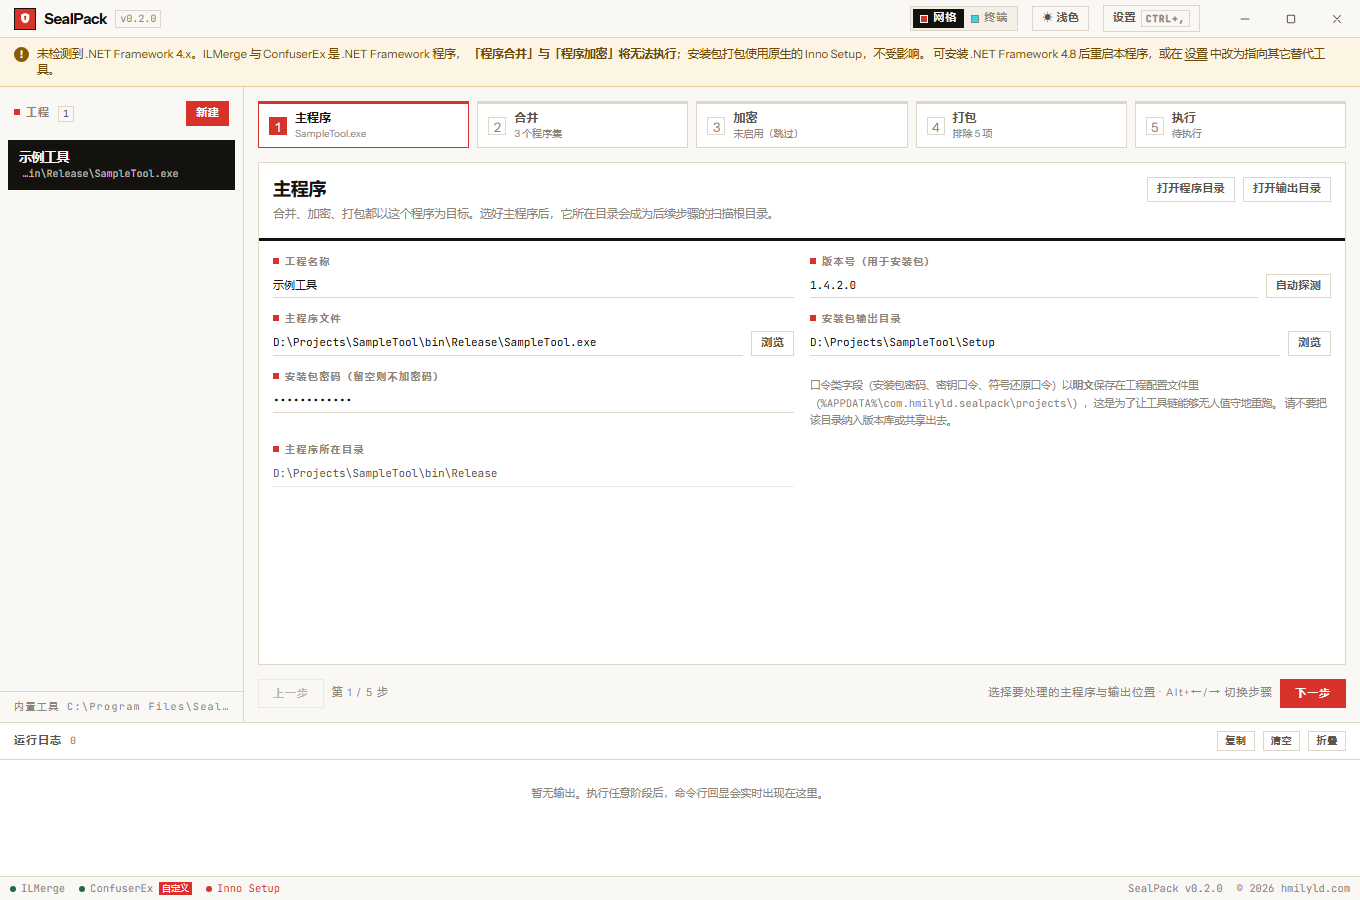Viewport: 1360px width, 900px height.
Task: Open step 5 执行 tab
Action: 1240,125
